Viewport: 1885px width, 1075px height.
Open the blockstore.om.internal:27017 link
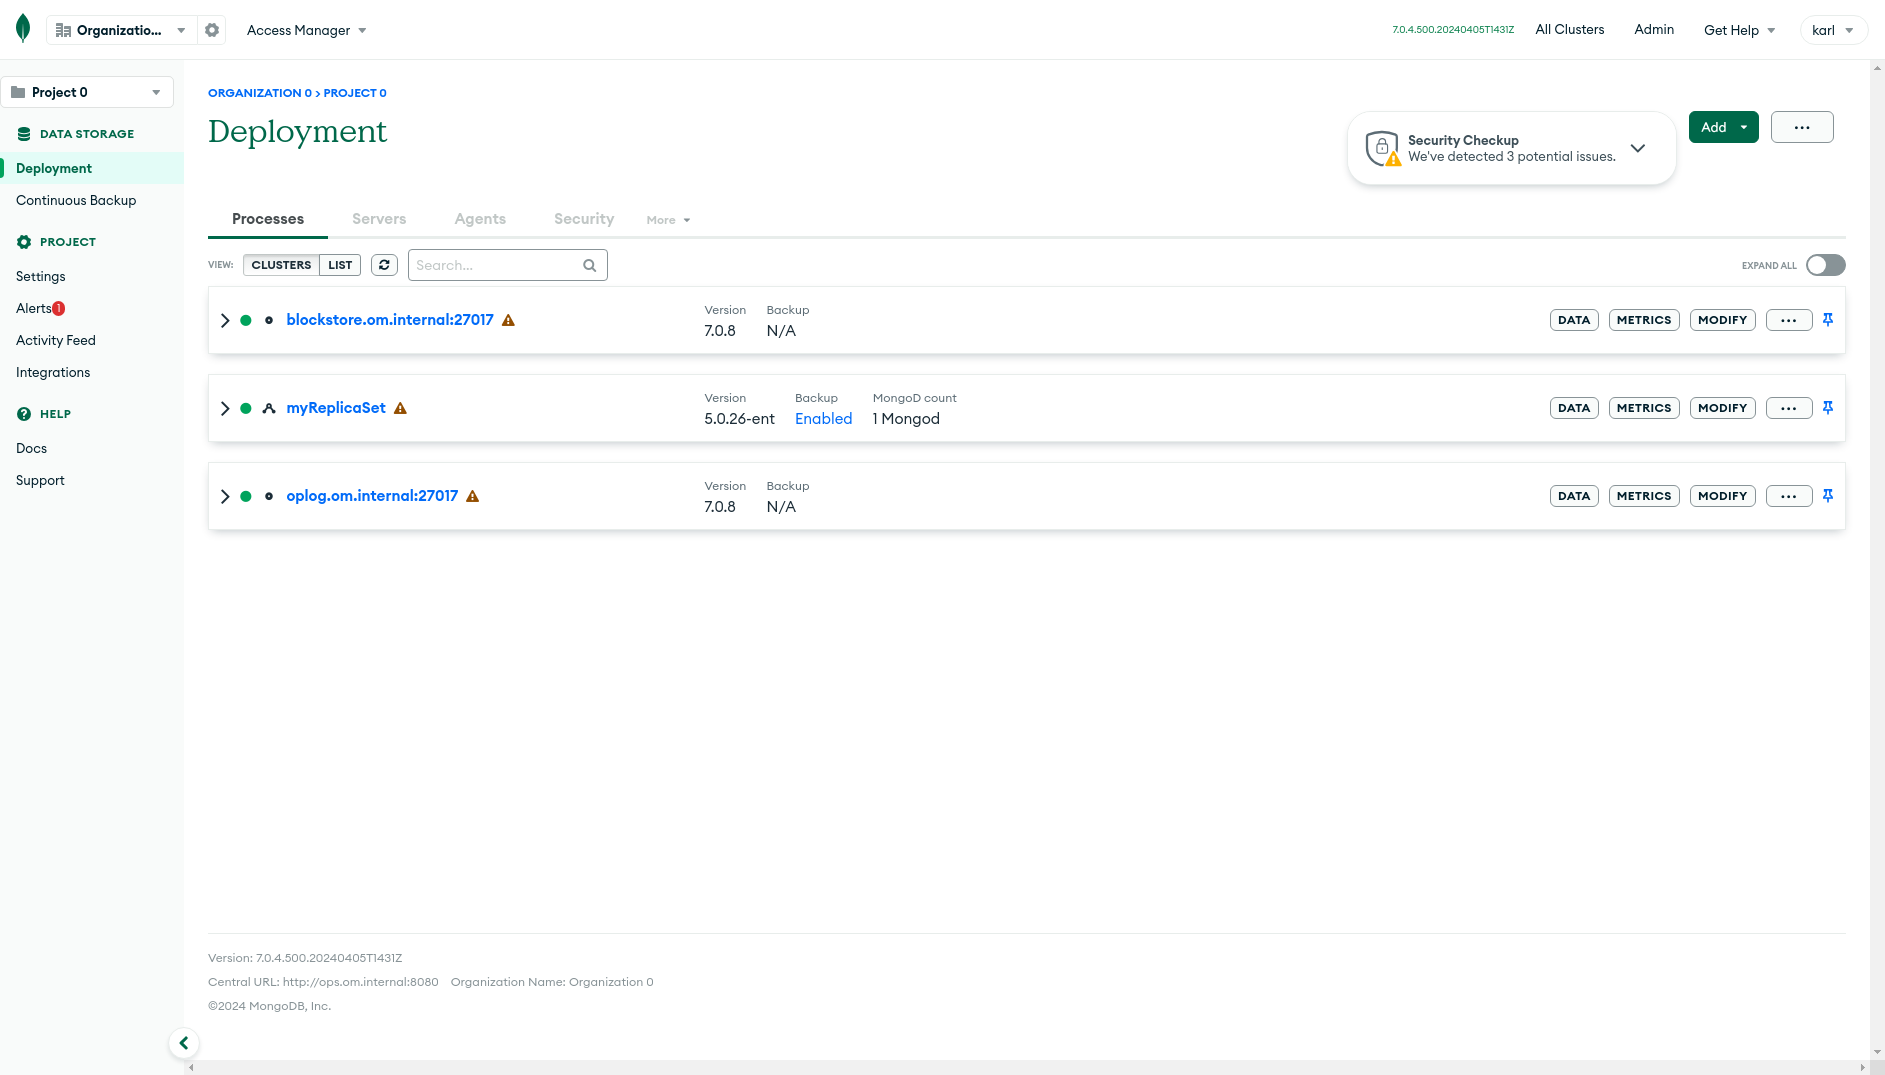(x=390, y=320)
